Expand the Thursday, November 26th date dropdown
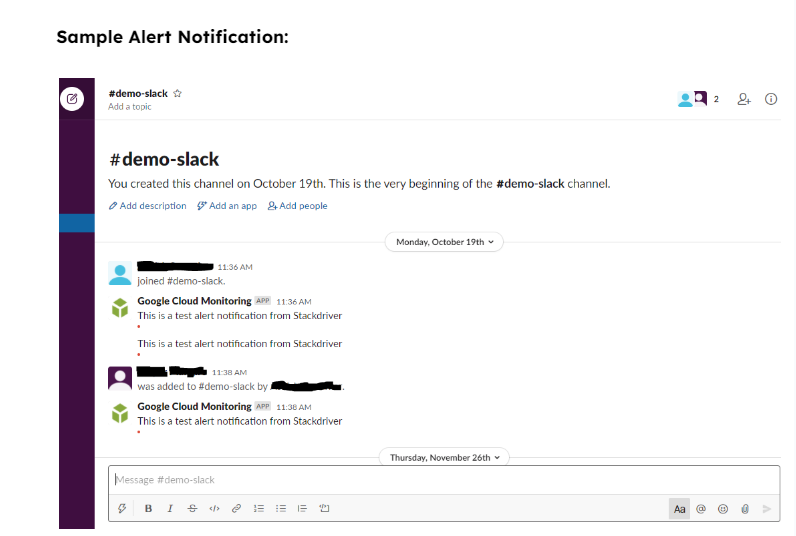This screenshot has width=796, height=536. pos(445,457)
